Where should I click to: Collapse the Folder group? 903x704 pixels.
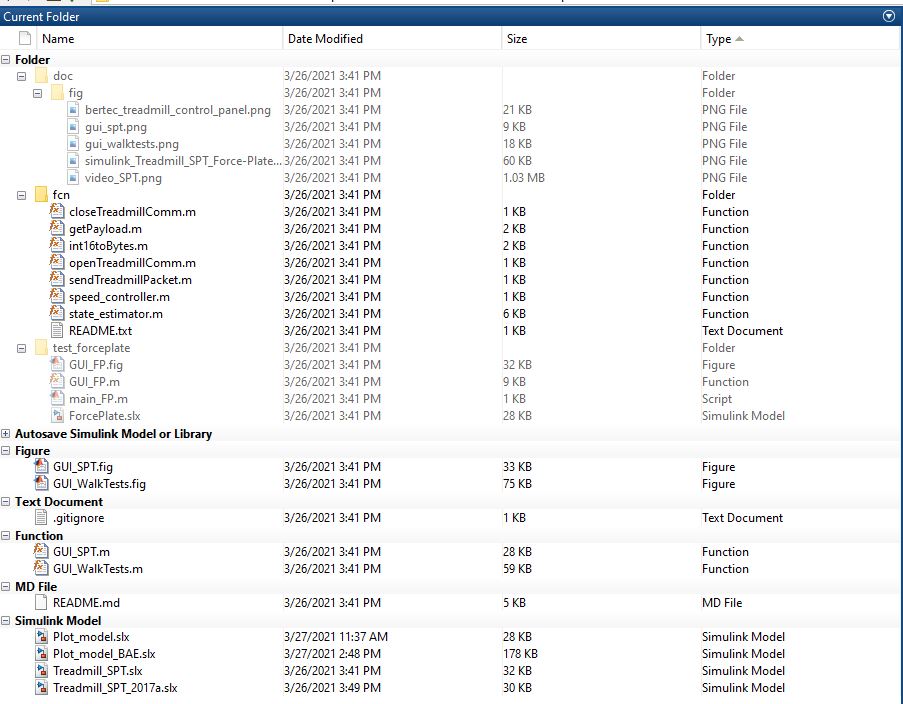pos(6,59)
